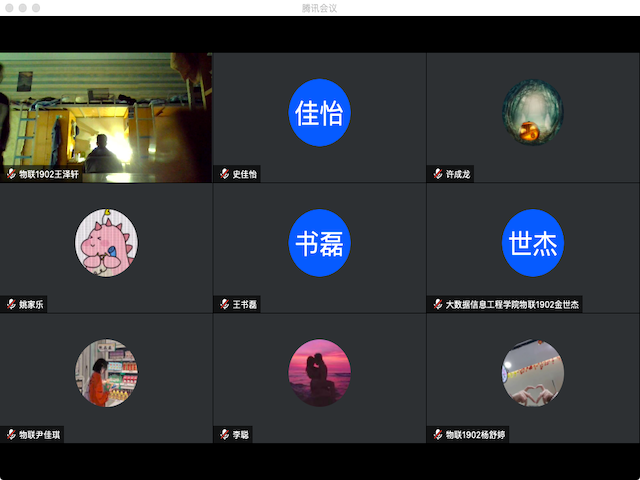
Task: Click the name label 物联1902王泽轩
Action: point(49,174)
